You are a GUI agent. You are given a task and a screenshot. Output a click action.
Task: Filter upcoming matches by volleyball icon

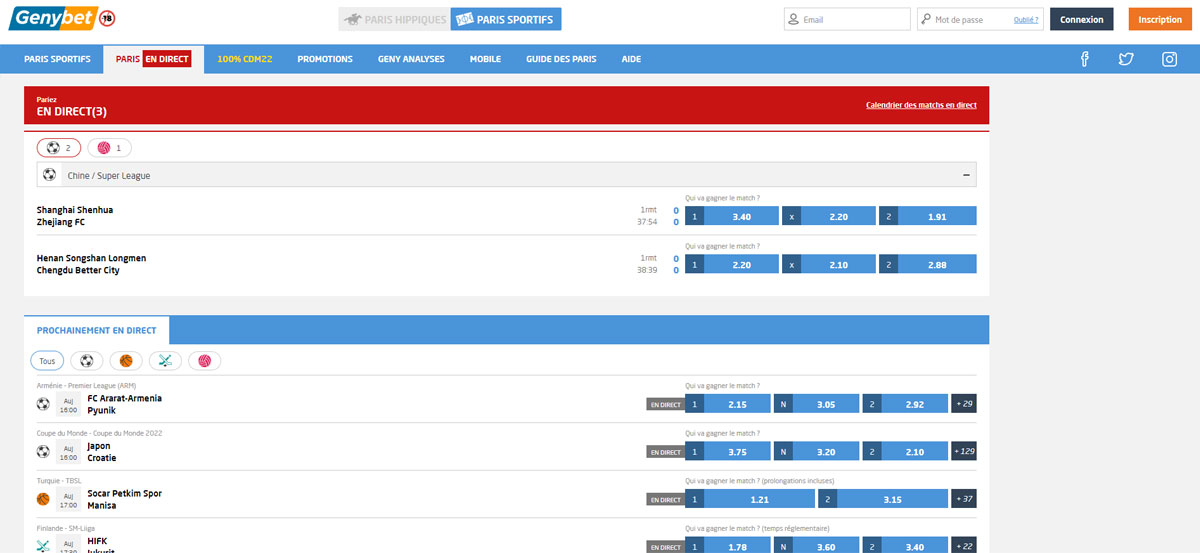204,361
